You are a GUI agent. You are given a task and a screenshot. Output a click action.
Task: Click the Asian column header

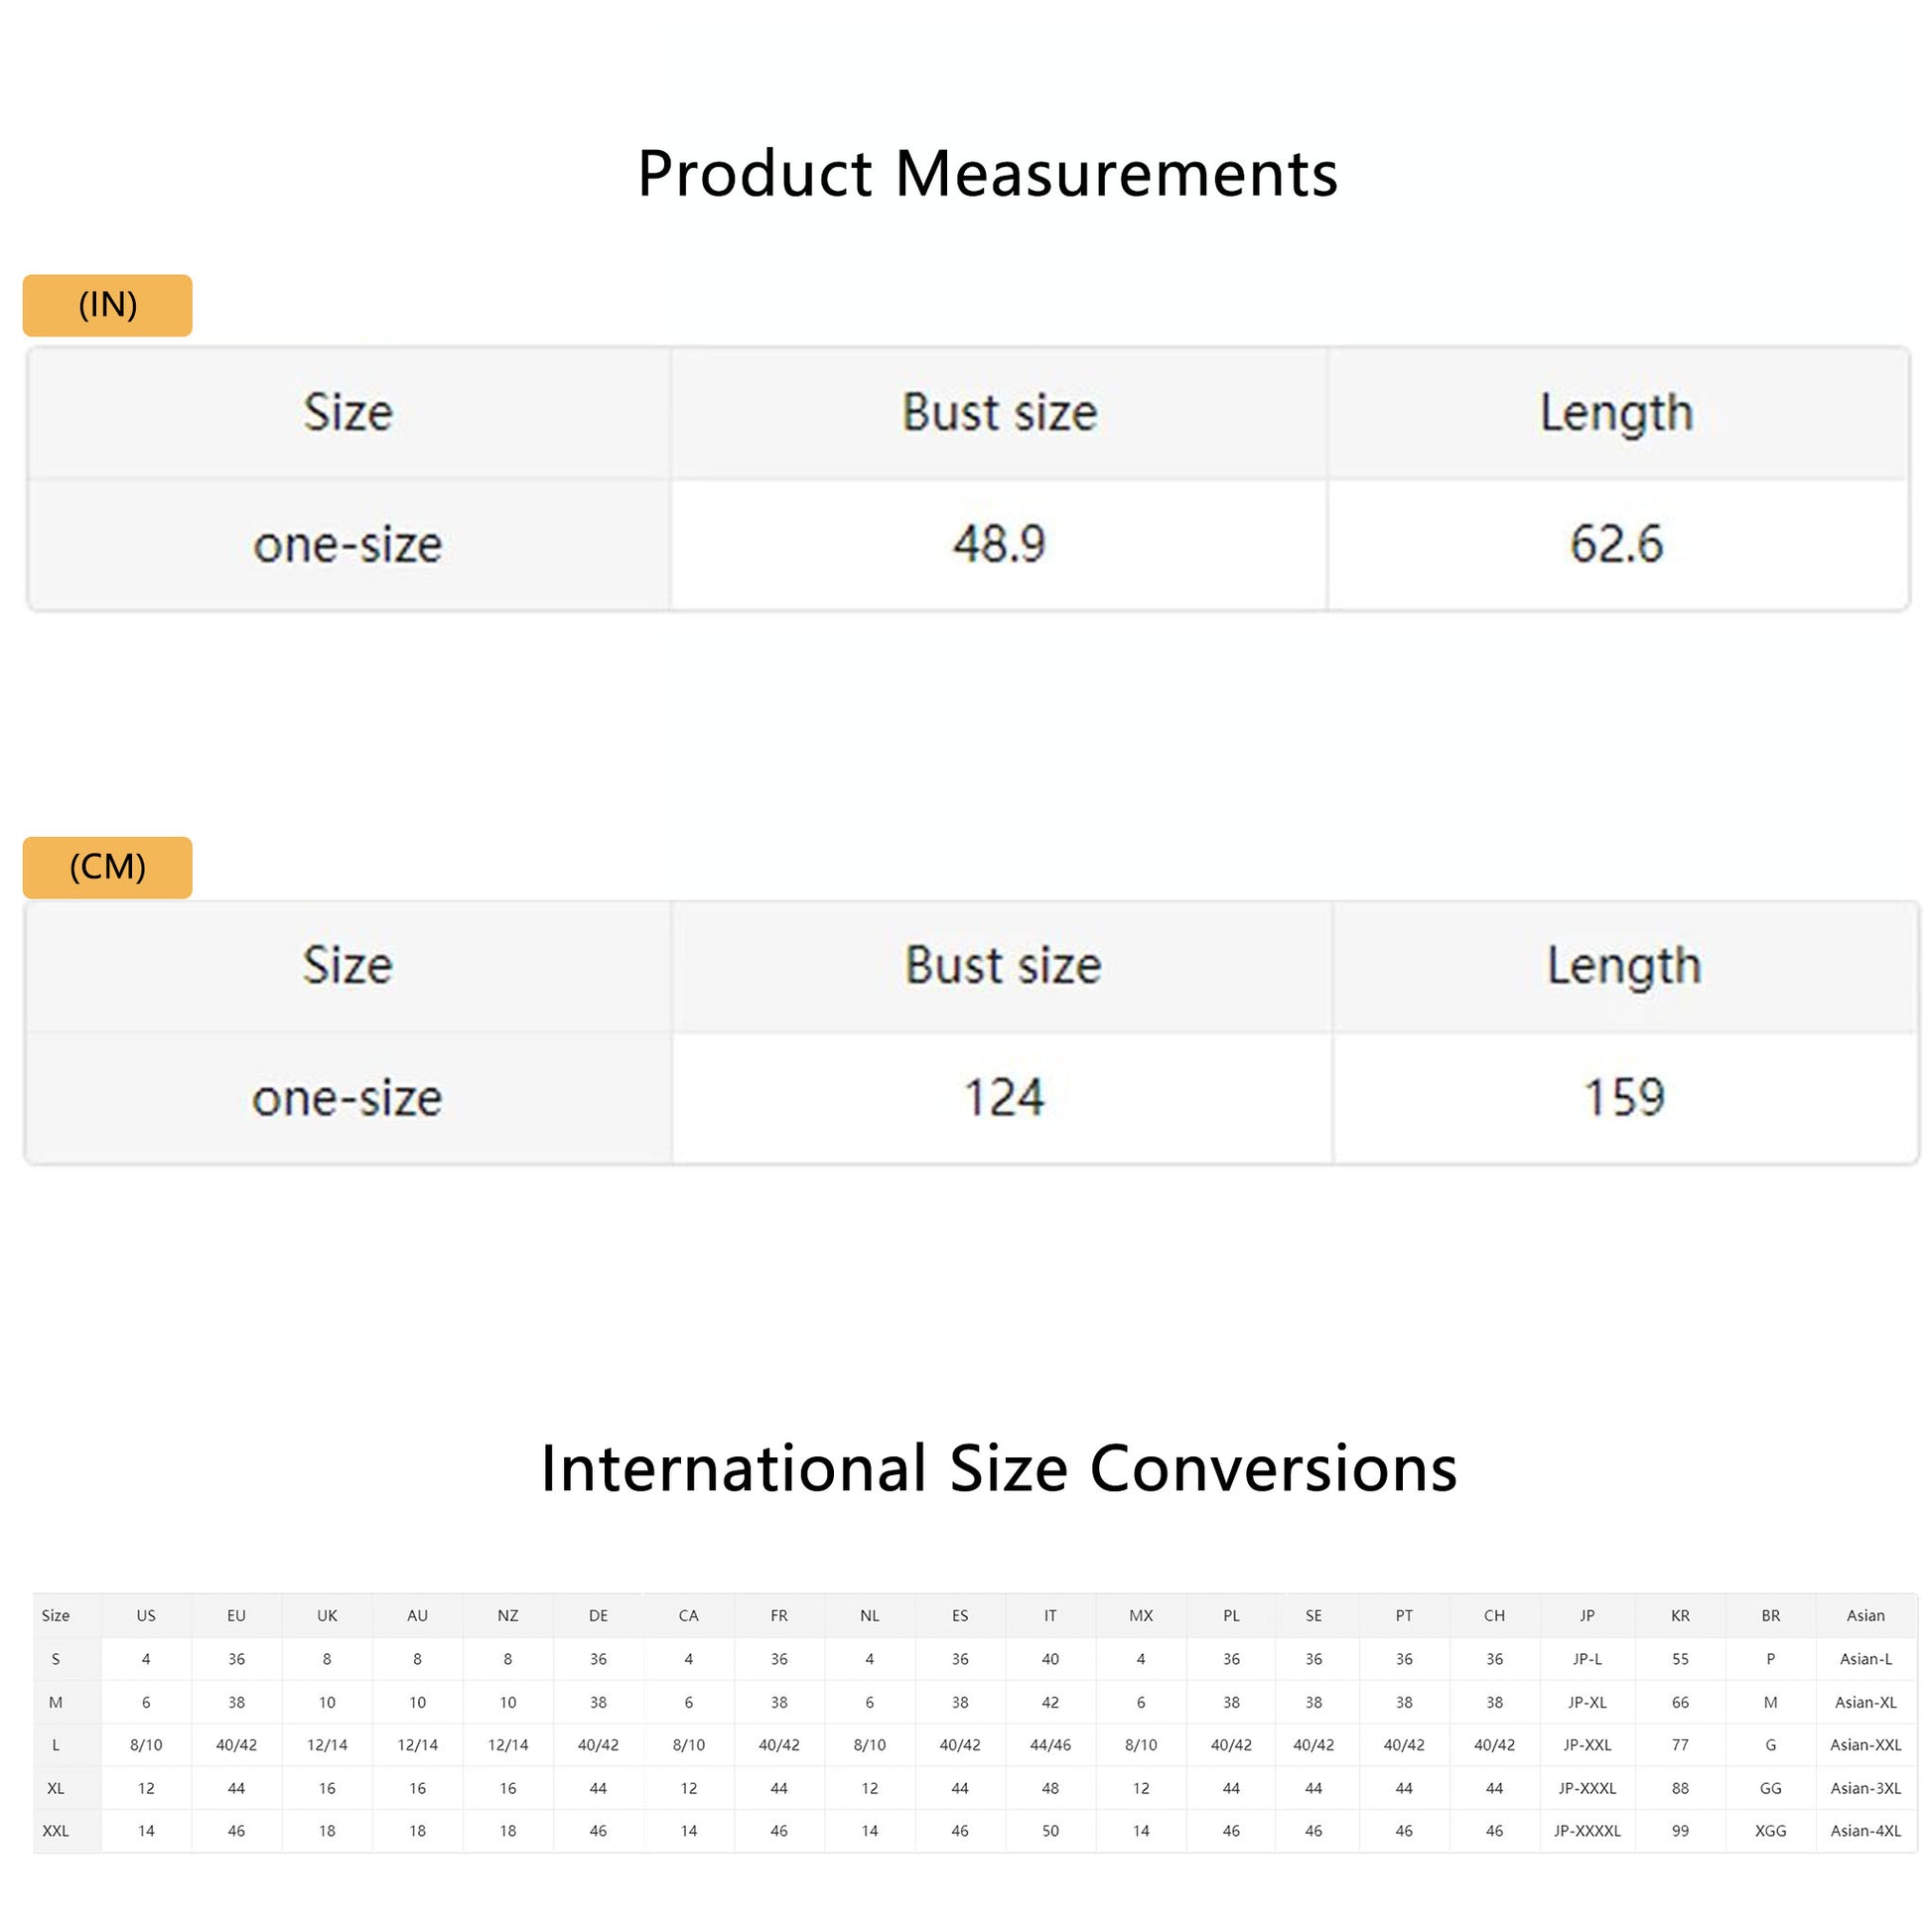point(1865,1616)
